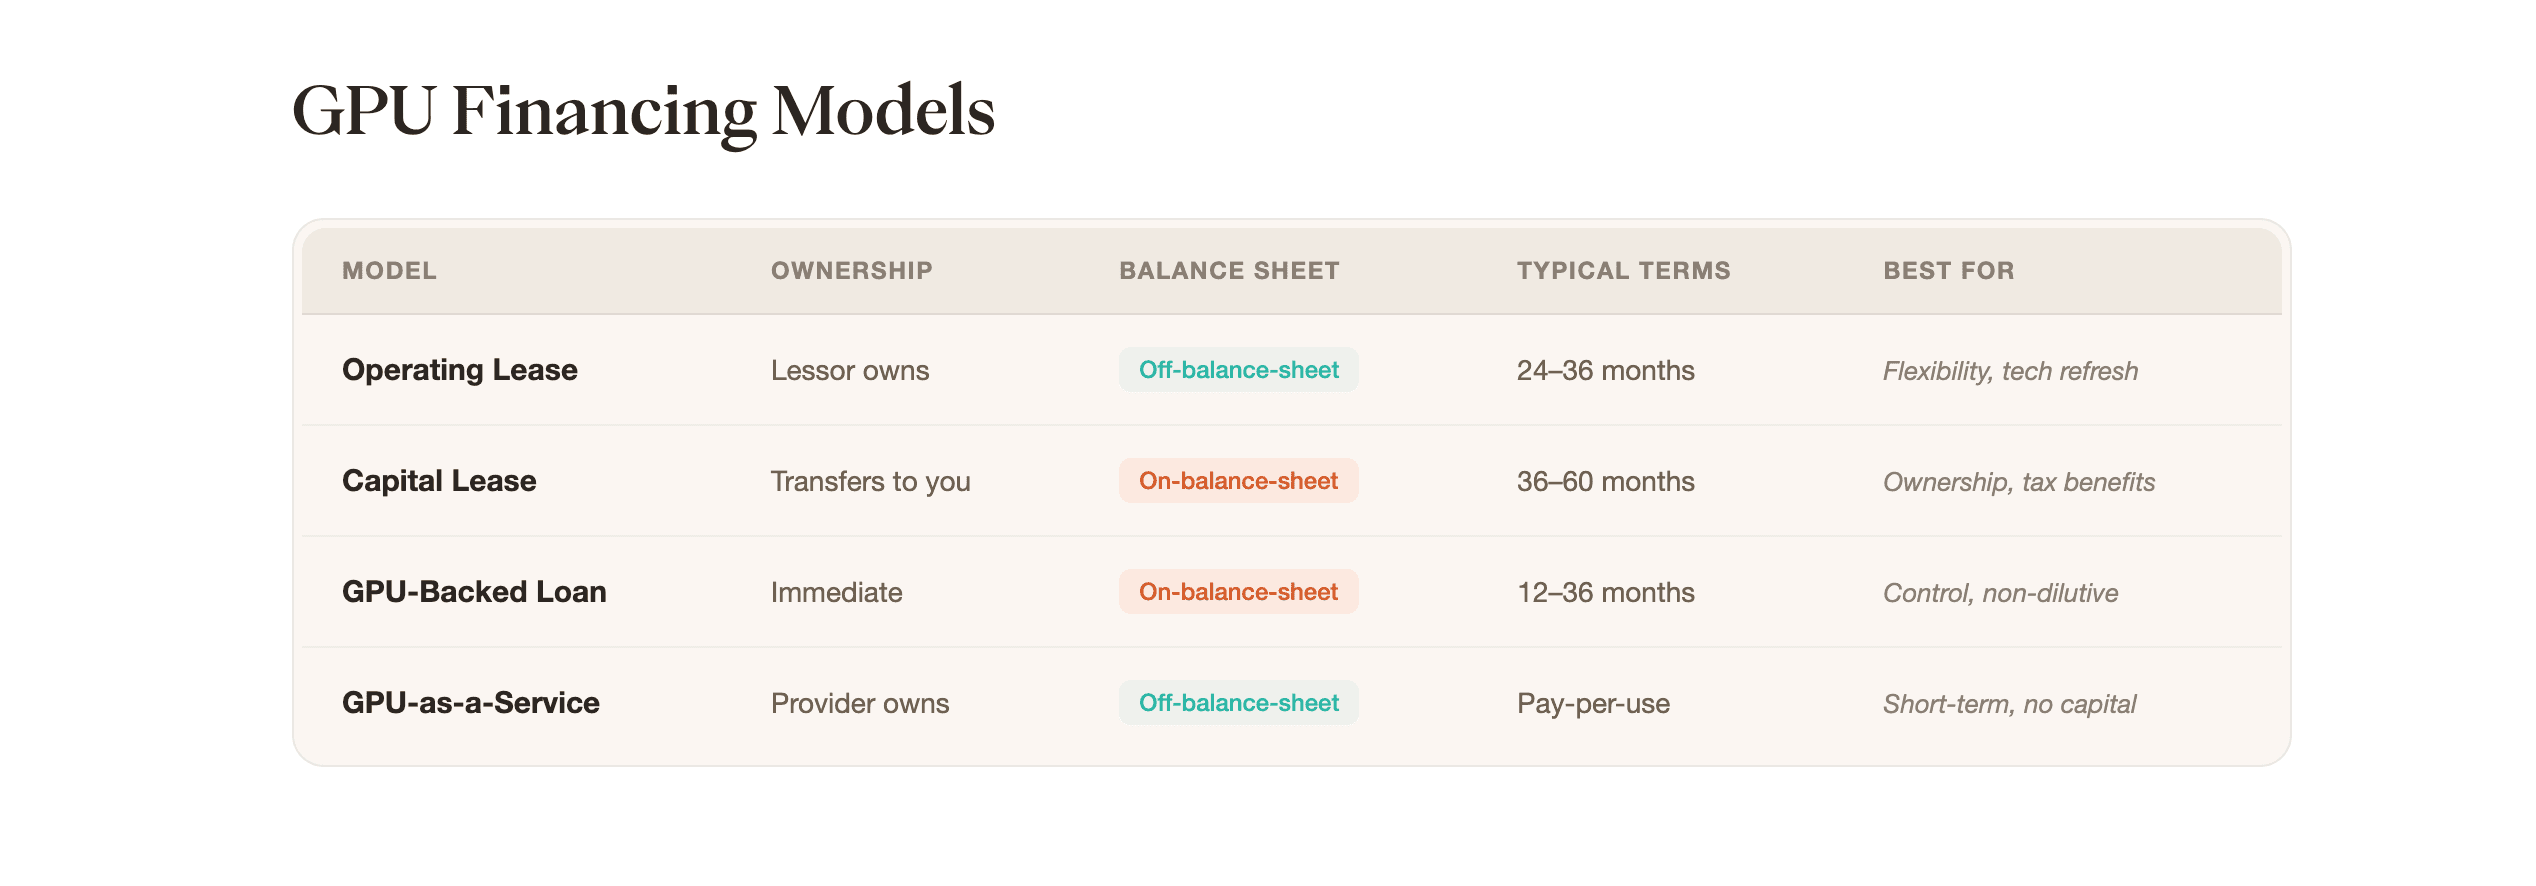Click the Off-balance-sheet badge for Operating Lease
The width and height of the screenshot is (2536, 886).
(x=1238, y=370)
